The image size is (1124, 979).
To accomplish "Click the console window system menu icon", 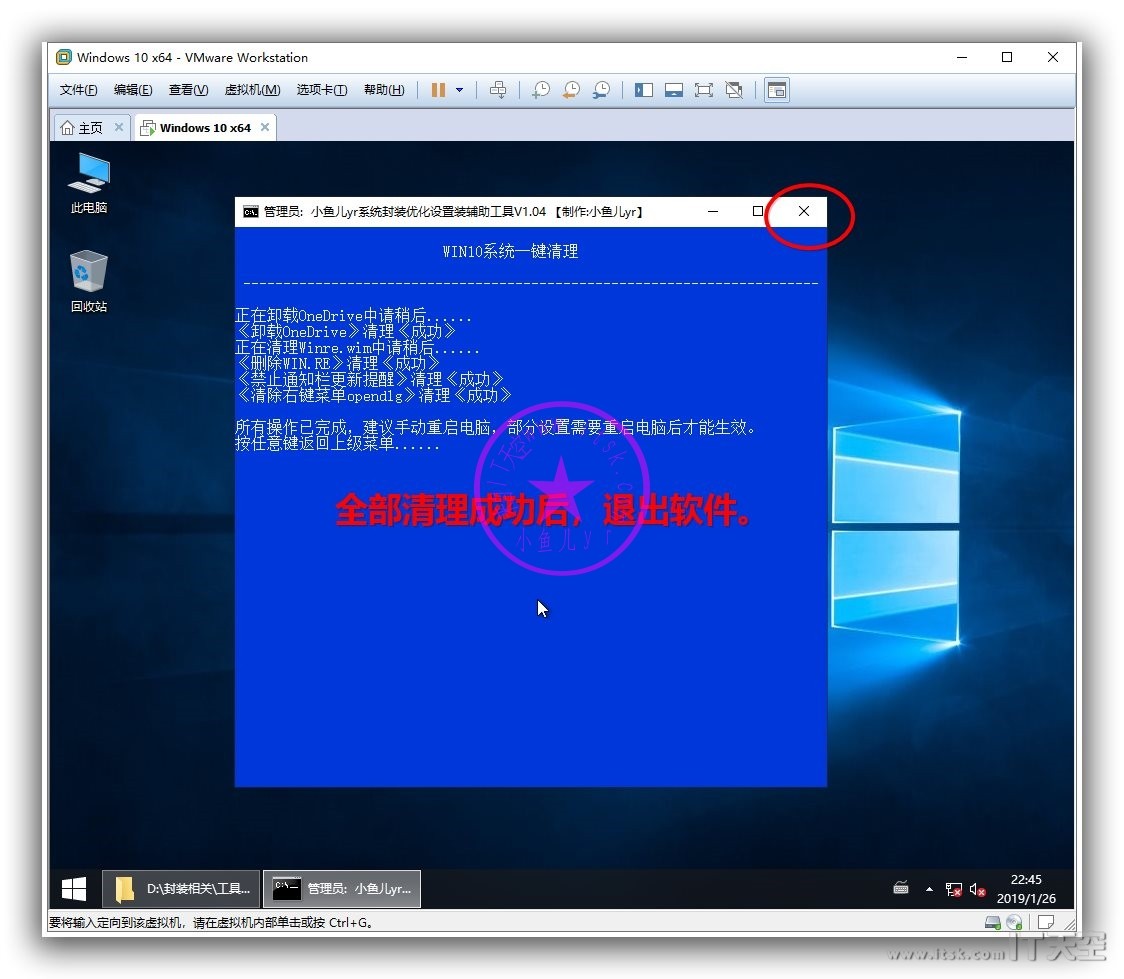I will click(x=250, y=211).
